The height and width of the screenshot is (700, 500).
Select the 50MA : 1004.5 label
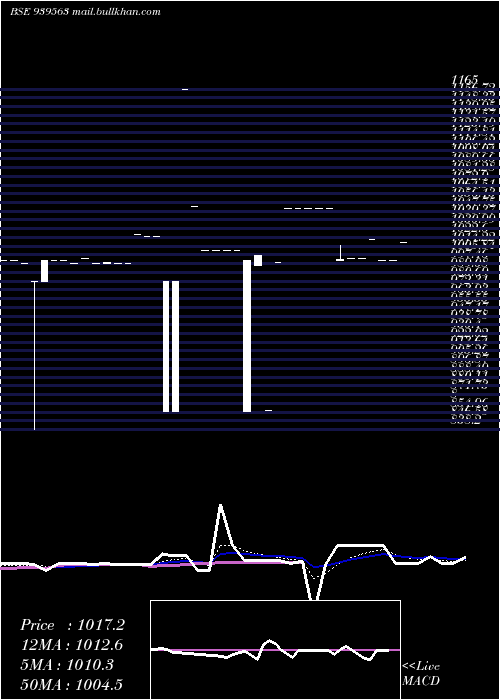71,684
